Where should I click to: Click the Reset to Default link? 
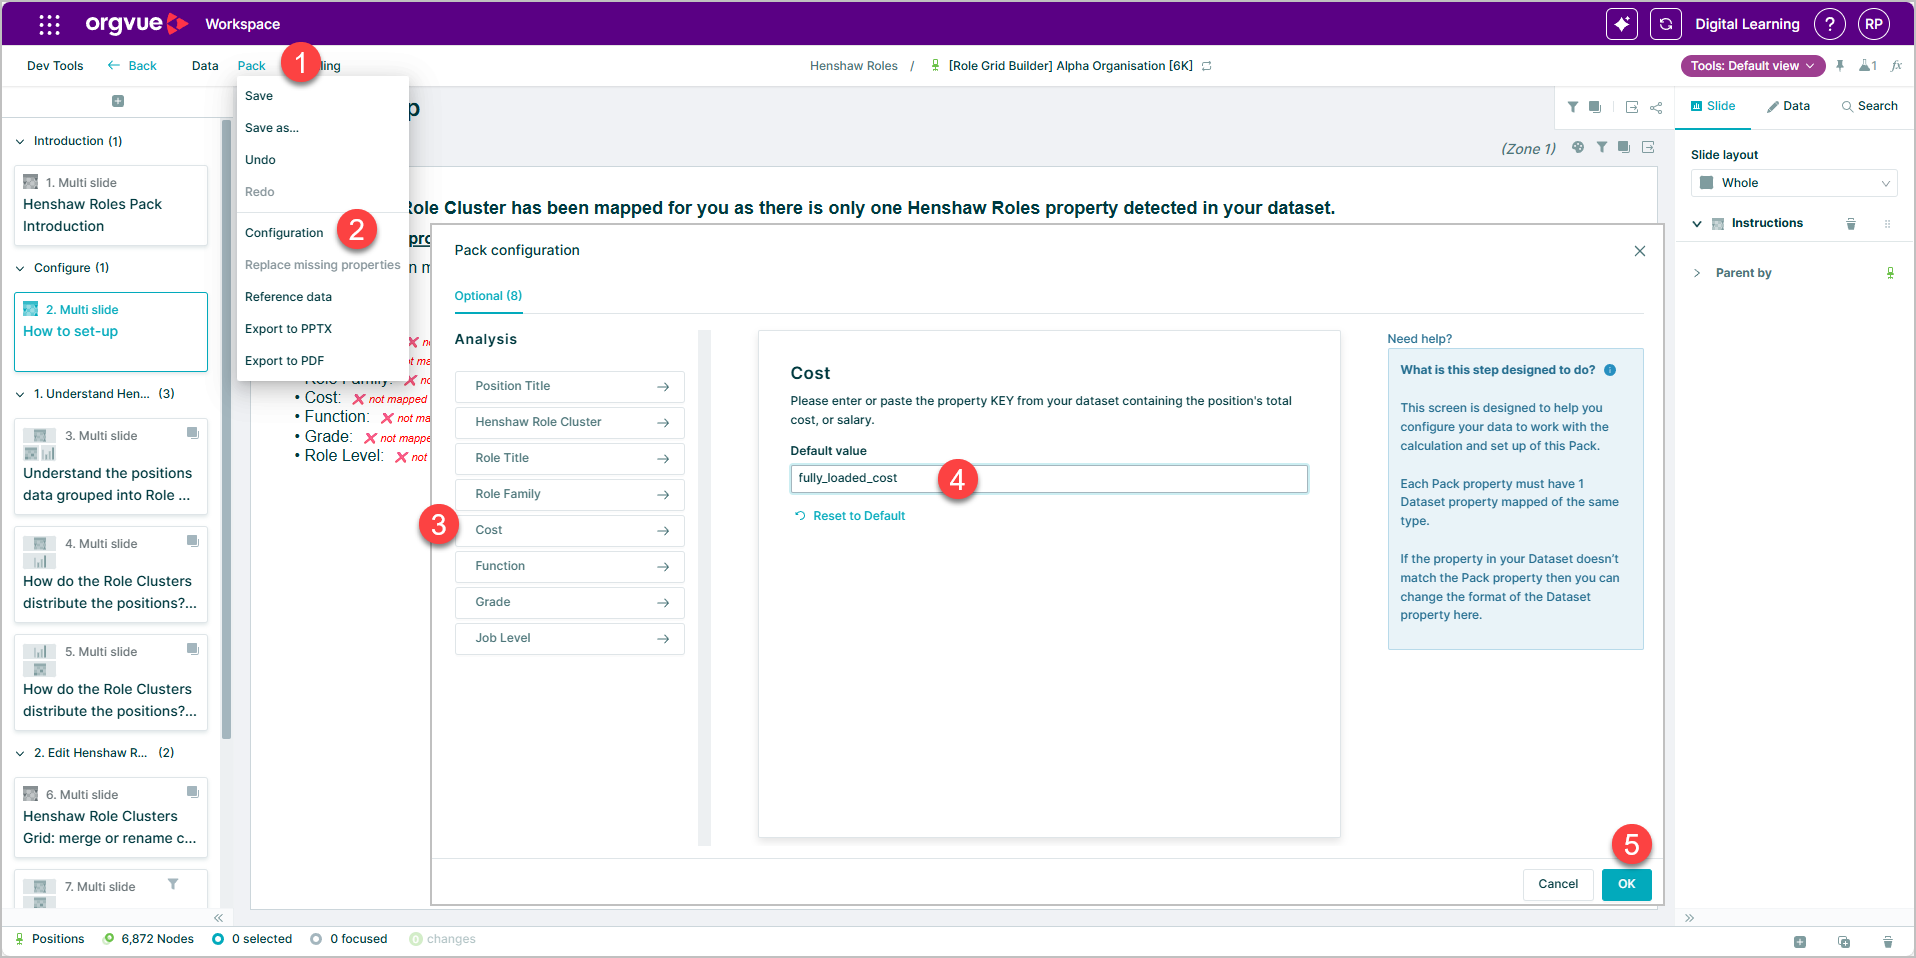point(850,516)
